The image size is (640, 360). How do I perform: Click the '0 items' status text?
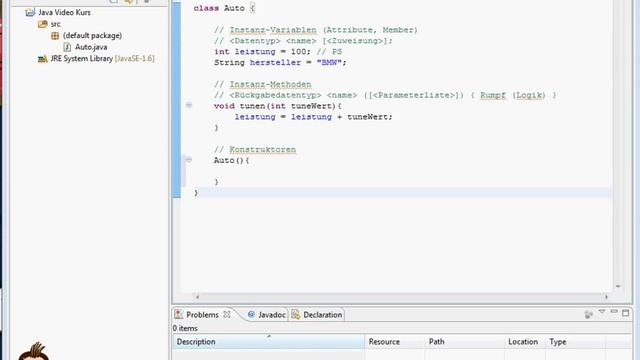185,328
